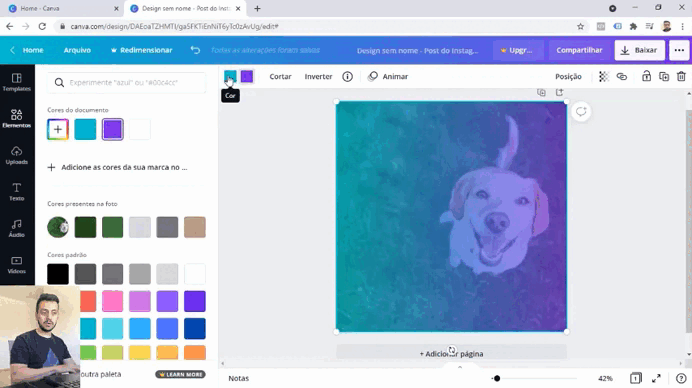Open the Posição menu
The image size is (692, 388).
568,76
